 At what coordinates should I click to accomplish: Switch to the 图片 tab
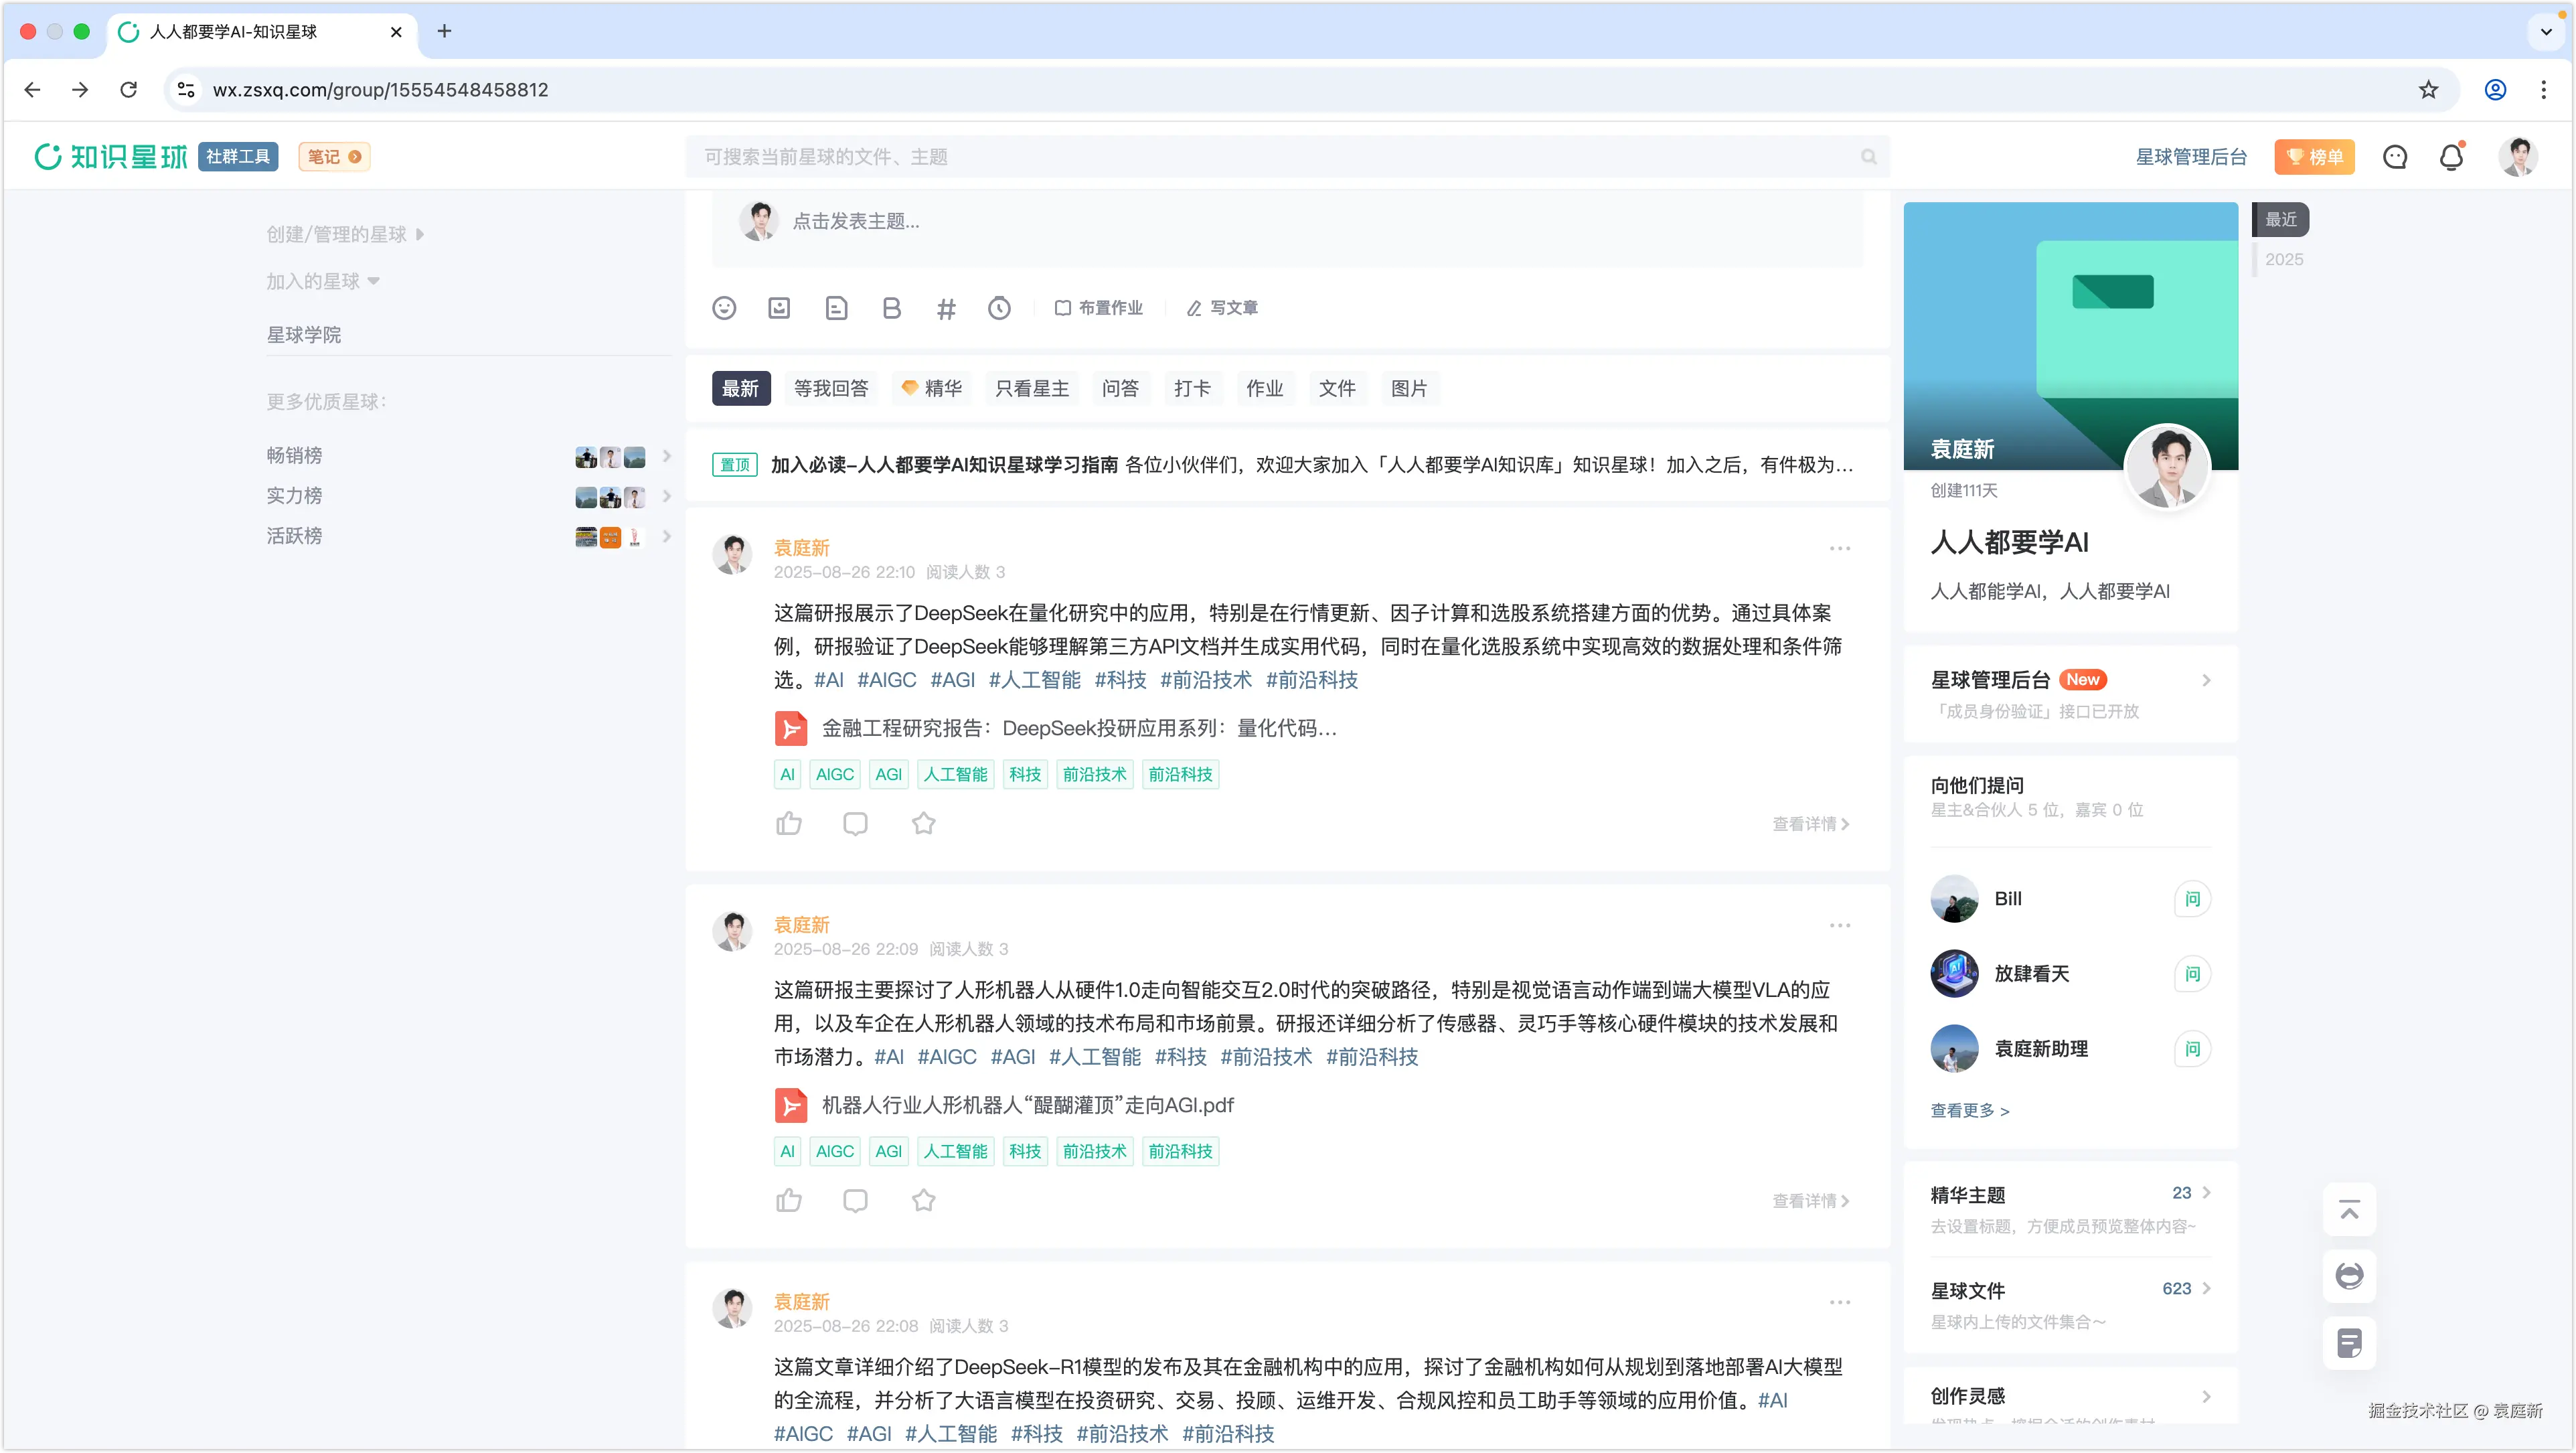tap(1409, 388)
